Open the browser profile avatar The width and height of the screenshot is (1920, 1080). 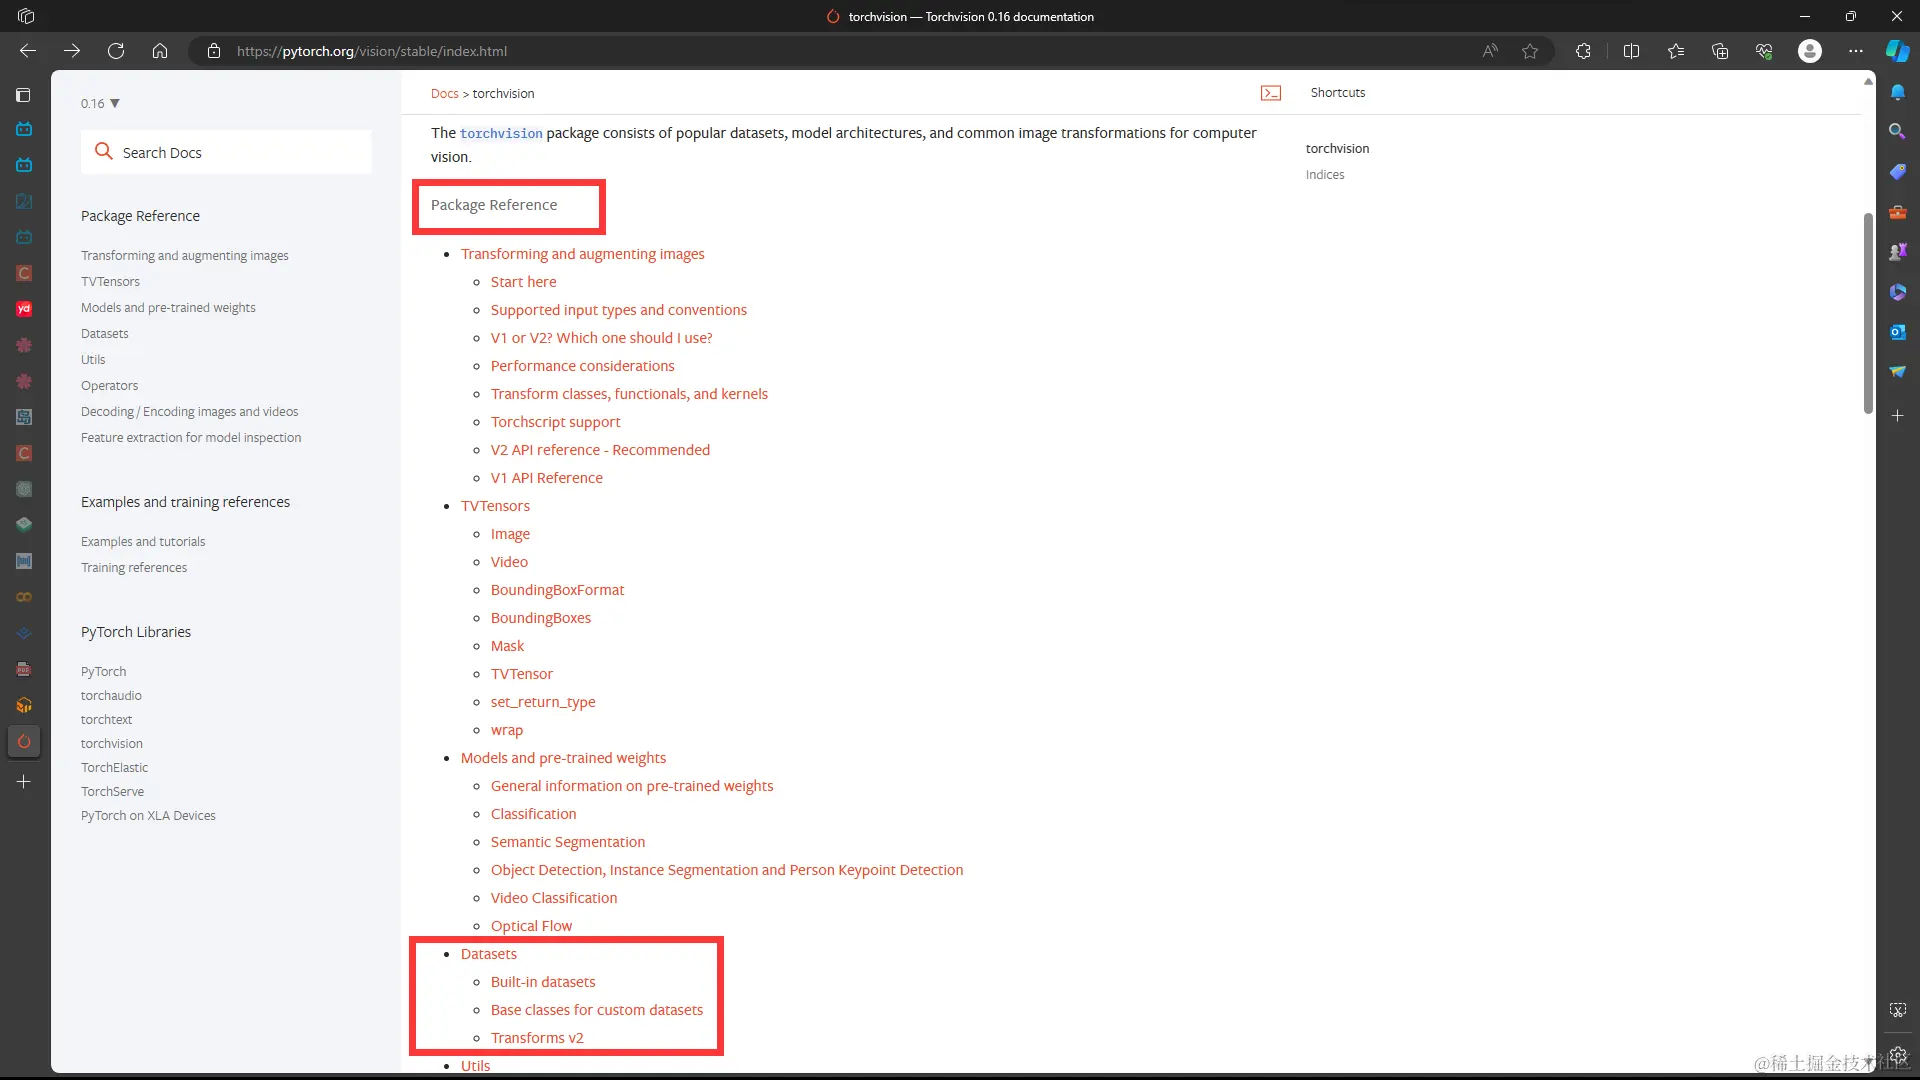[x=1809, y=51]
